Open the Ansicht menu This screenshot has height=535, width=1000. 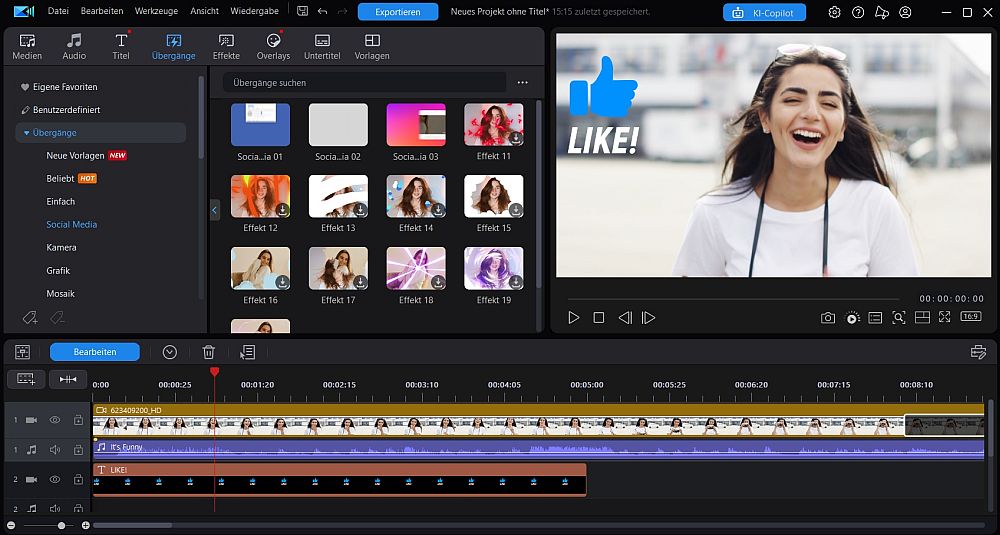tap(204, 11)
